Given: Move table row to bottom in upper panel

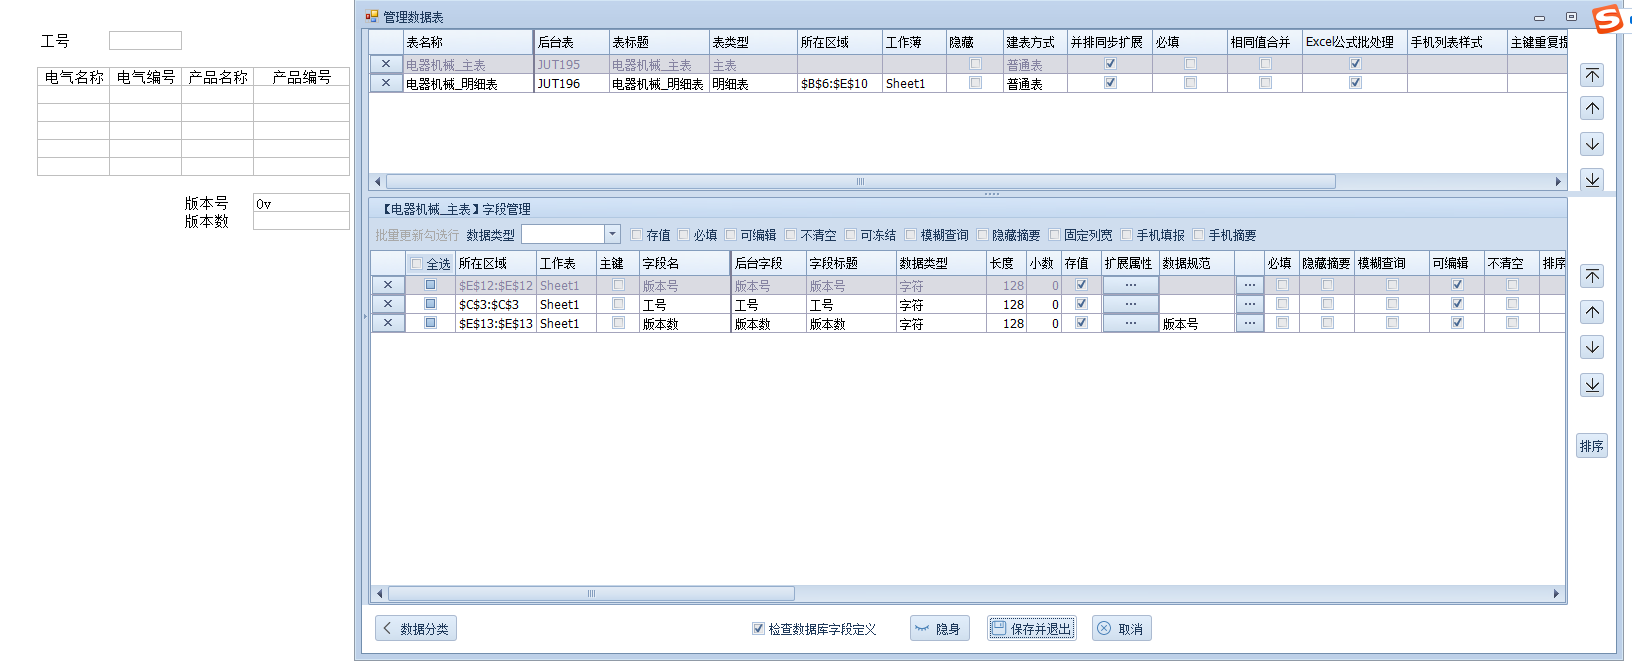Looking at the screenshot, I should point(1592,179).
